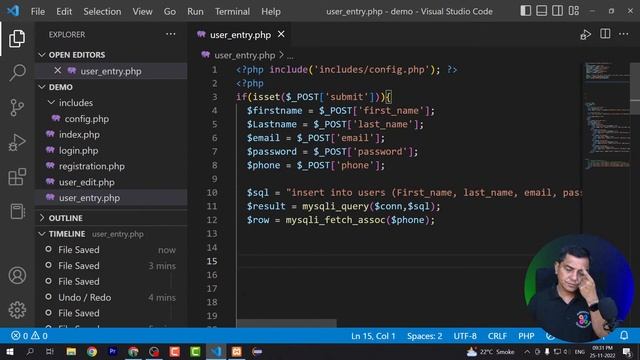The width and height of the screenshot is (640, 360).
Task: Click the Run Code play icon in the editor toolbar
Action: coord(585,35)
